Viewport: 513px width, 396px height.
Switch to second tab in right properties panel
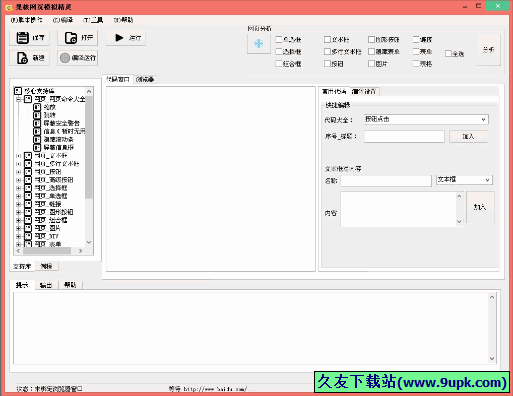(364, 91)
